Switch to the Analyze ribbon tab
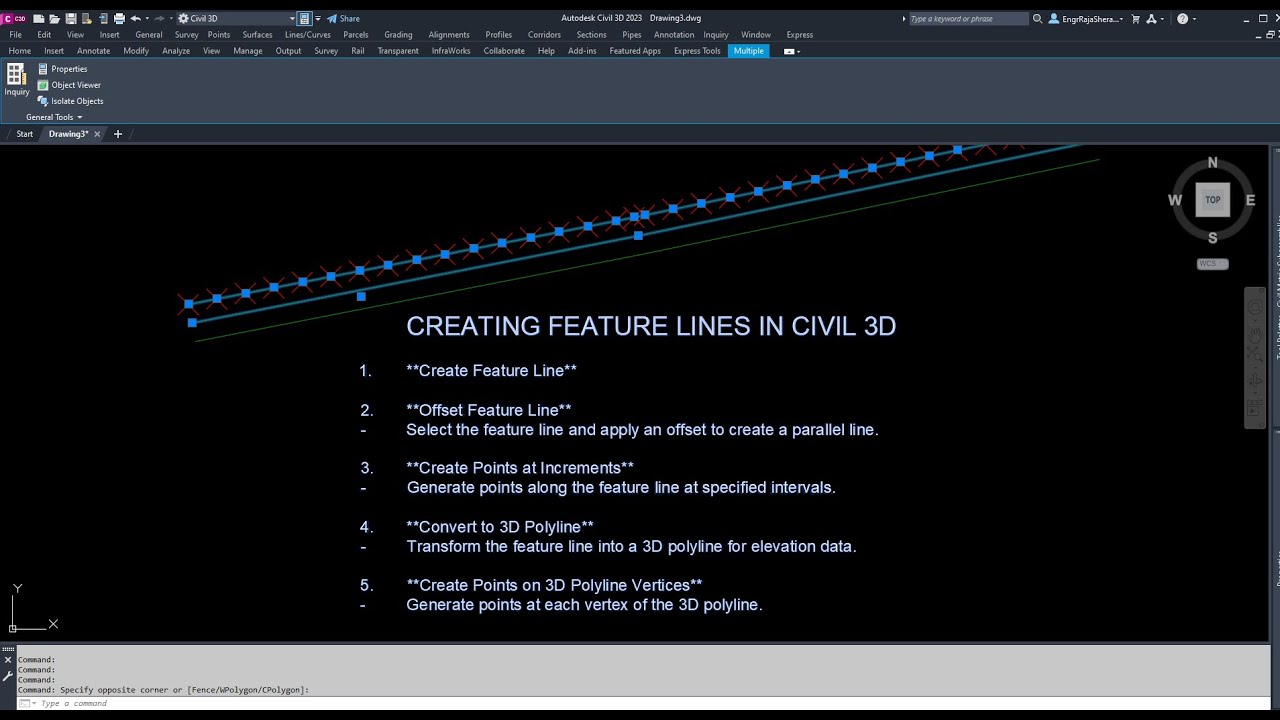The height and width of the screenshot is (720, 1280). coord(176,51)
